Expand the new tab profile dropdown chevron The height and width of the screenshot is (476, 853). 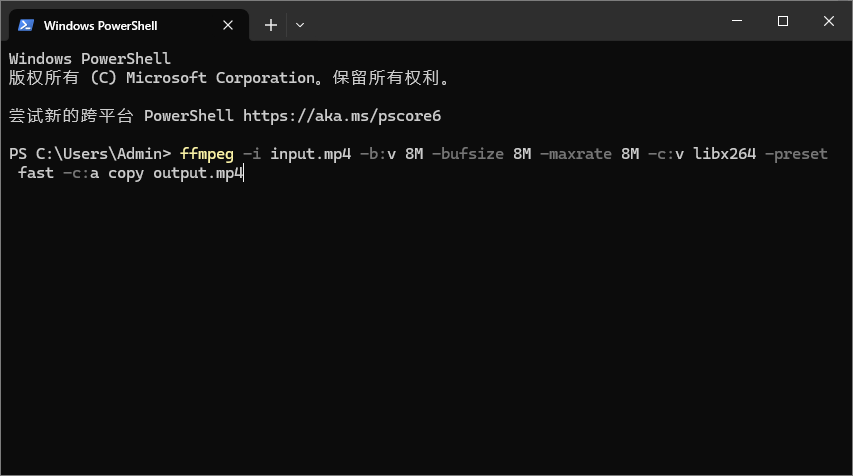[x=300, y=24]
